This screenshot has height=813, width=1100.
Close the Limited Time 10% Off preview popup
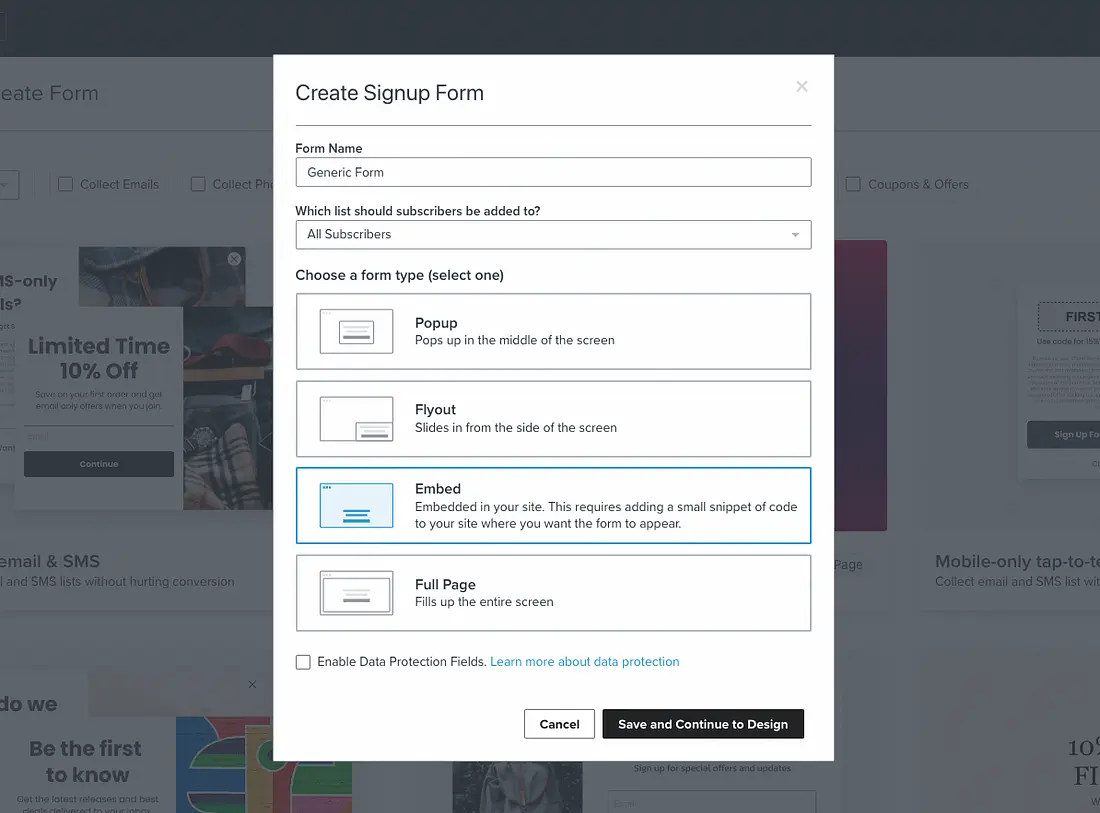pos(234,259)
